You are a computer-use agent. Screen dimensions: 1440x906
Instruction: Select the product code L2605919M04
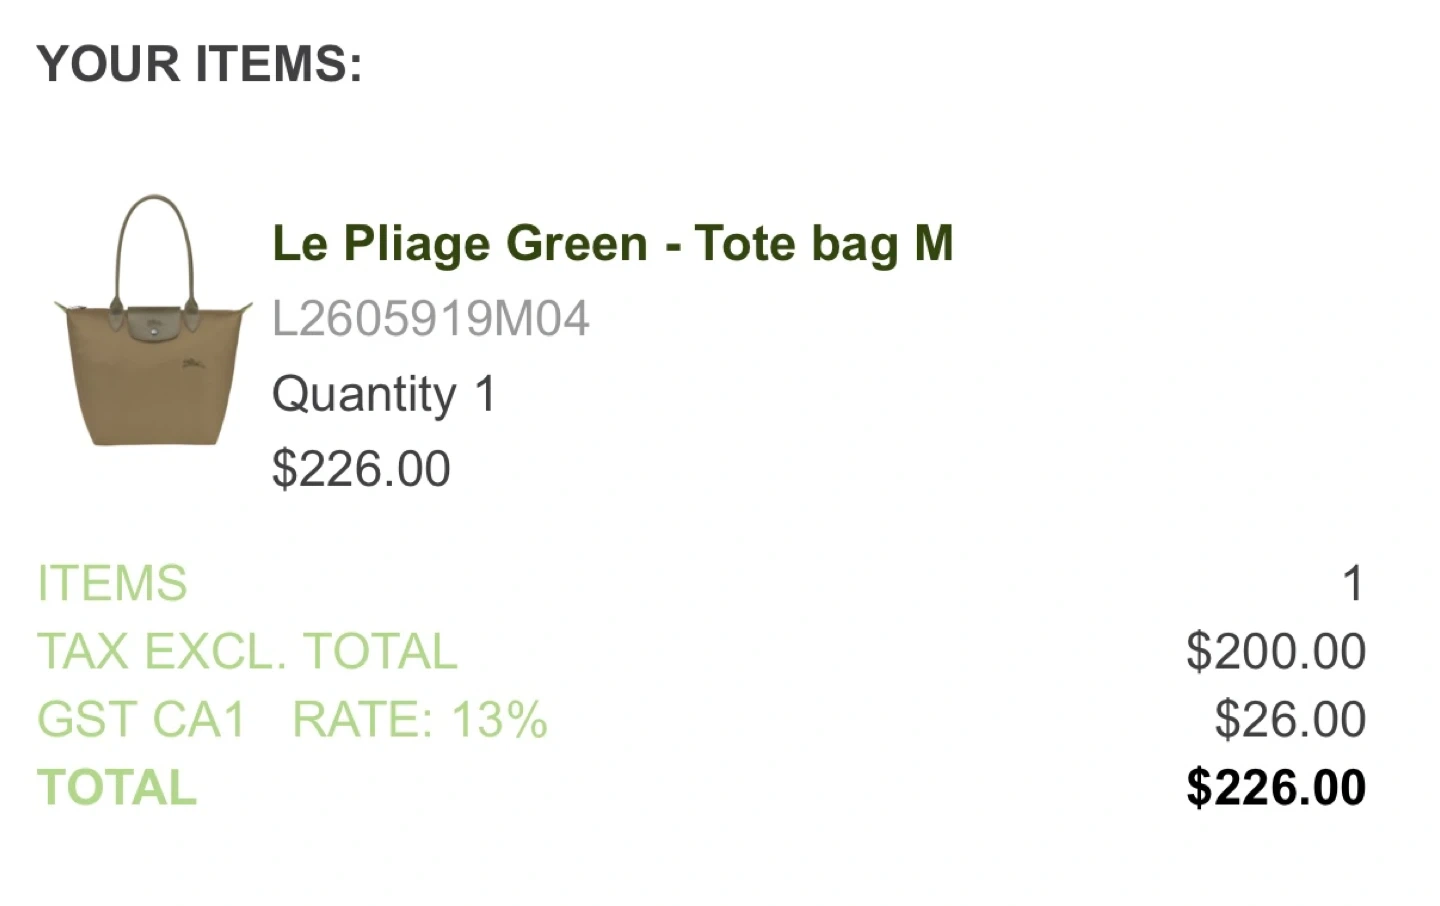tap(430, 319)
